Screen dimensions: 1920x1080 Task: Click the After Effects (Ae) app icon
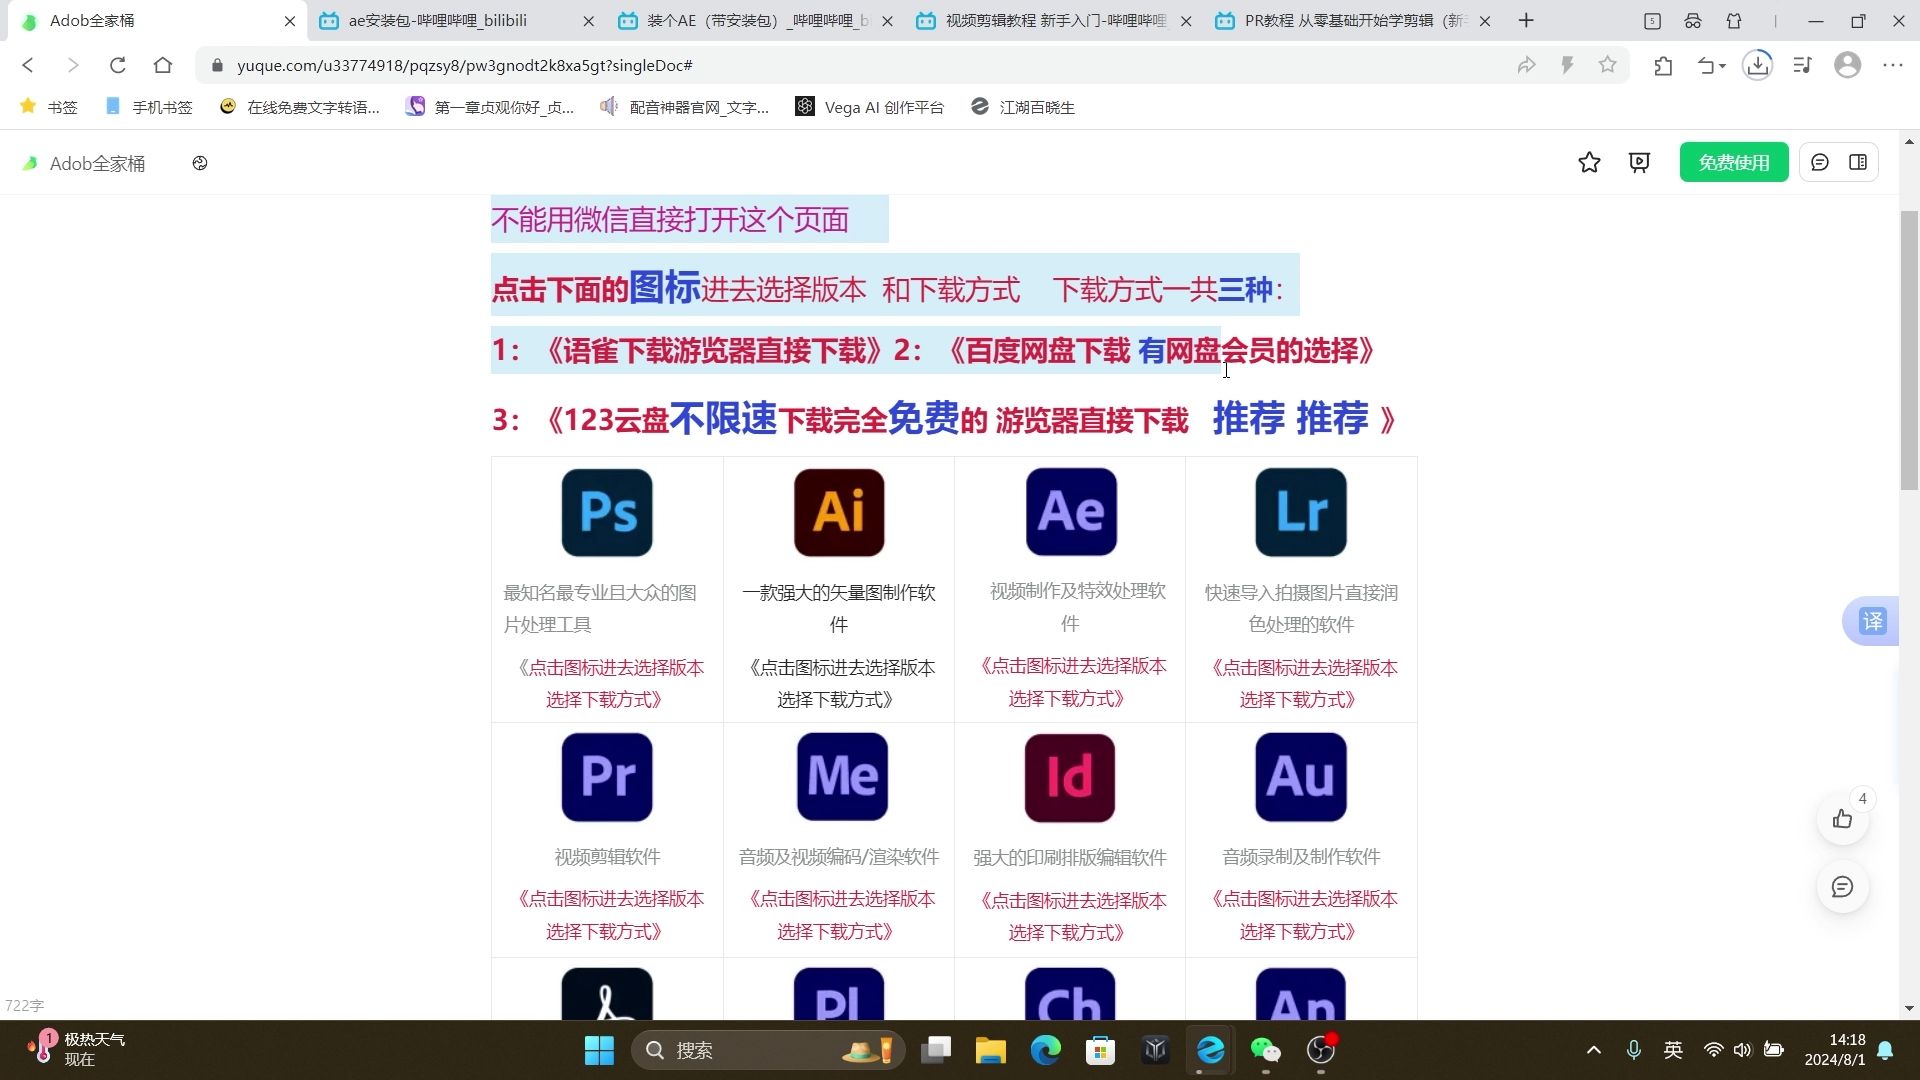pos(1070,512)
